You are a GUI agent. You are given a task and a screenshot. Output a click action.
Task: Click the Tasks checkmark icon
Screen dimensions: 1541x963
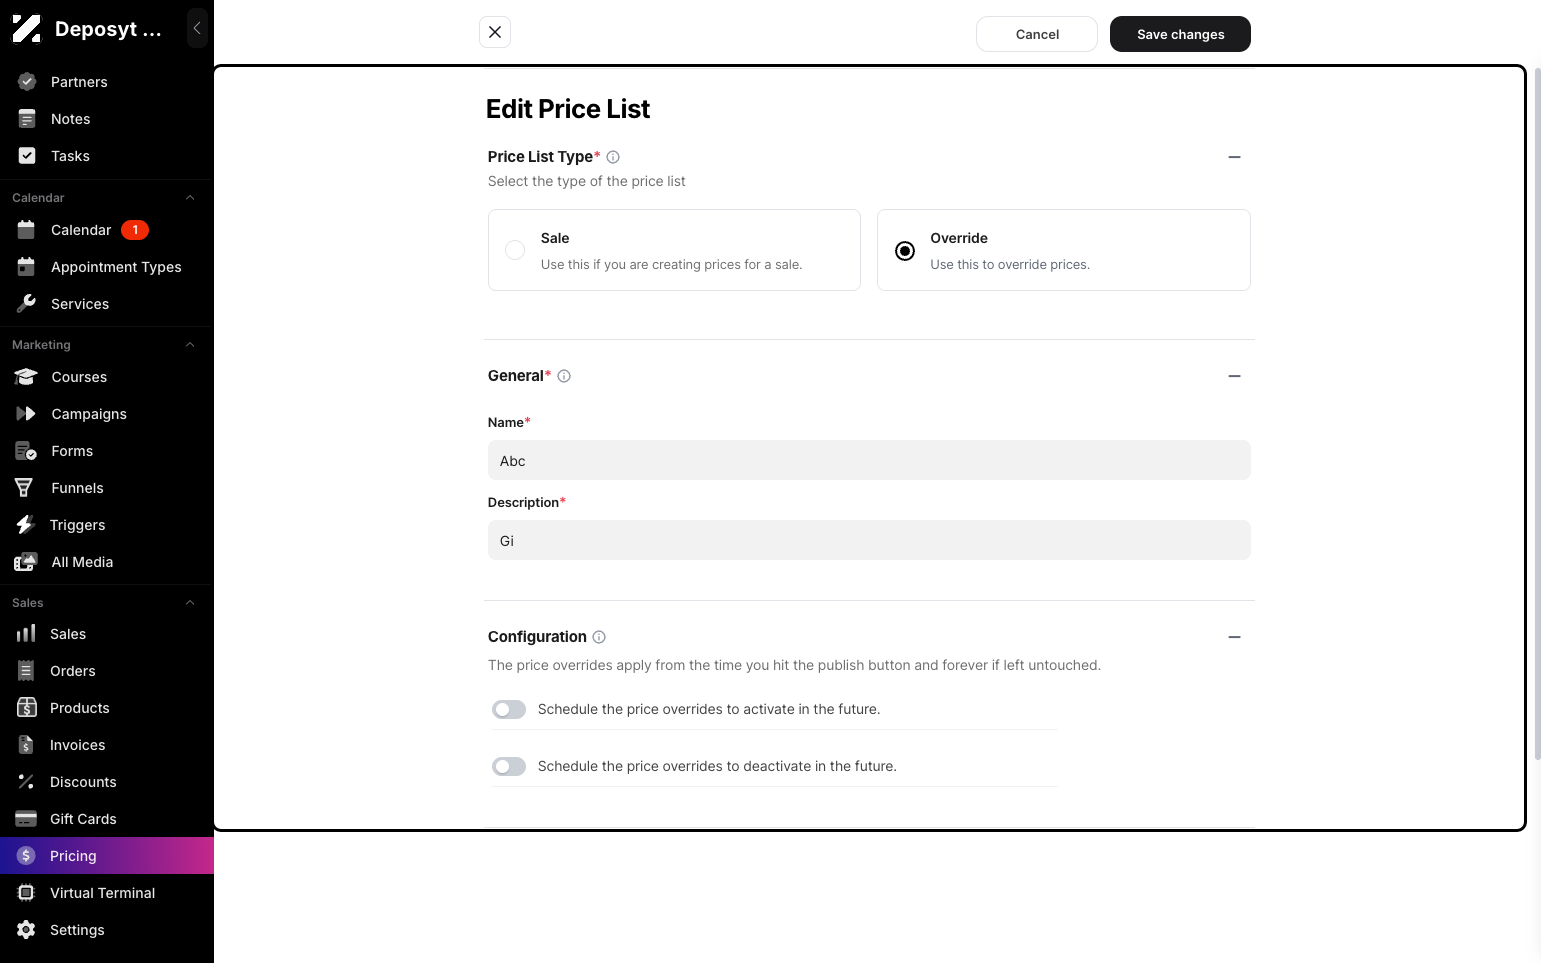27,156
